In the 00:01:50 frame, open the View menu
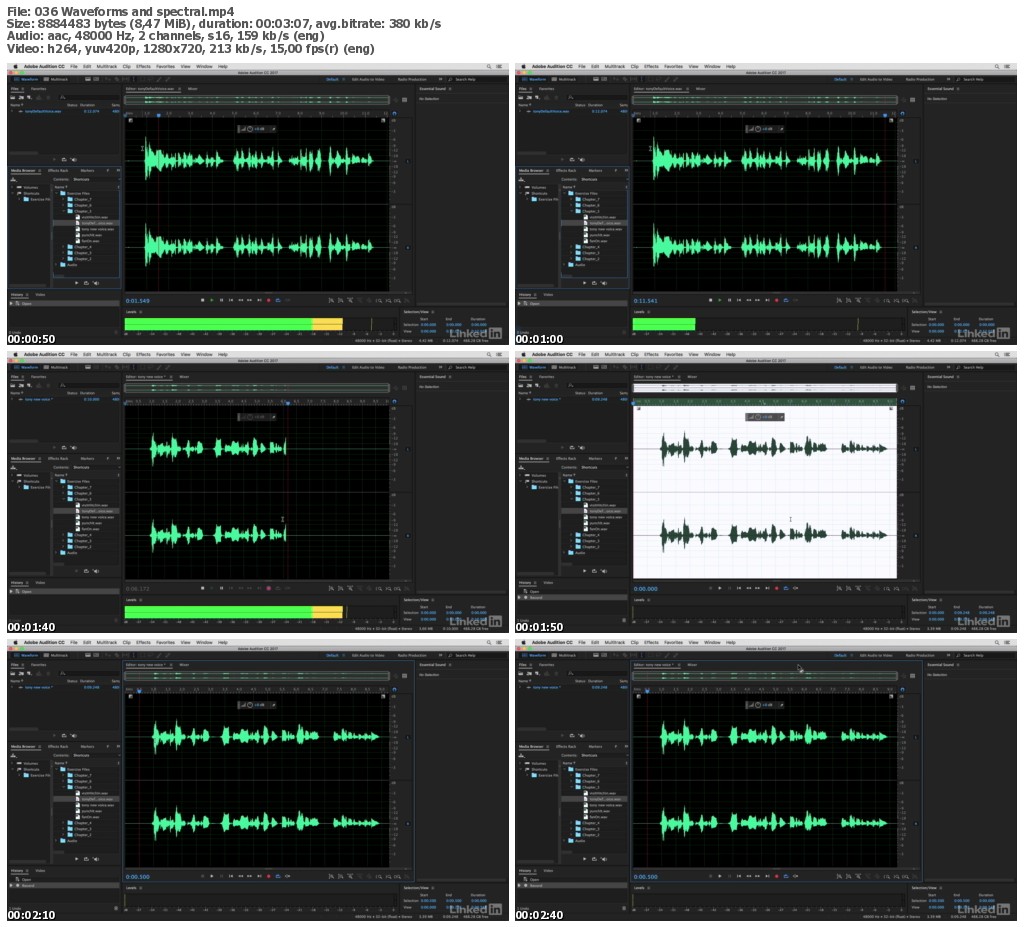Screen dimensions: 1024x927 pos(694,354)
